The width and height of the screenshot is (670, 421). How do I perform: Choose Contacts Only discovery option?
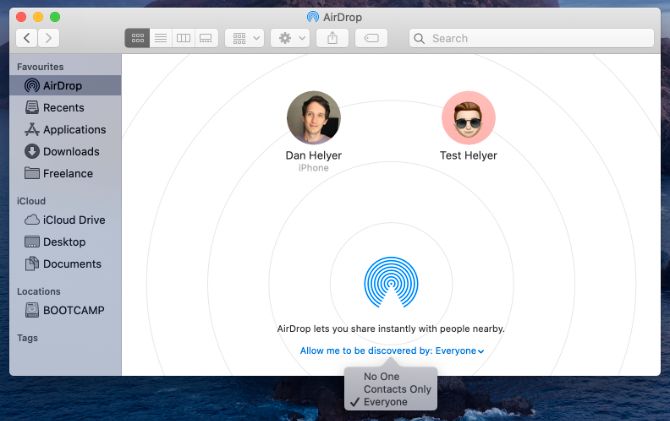(x=397, y=389)
